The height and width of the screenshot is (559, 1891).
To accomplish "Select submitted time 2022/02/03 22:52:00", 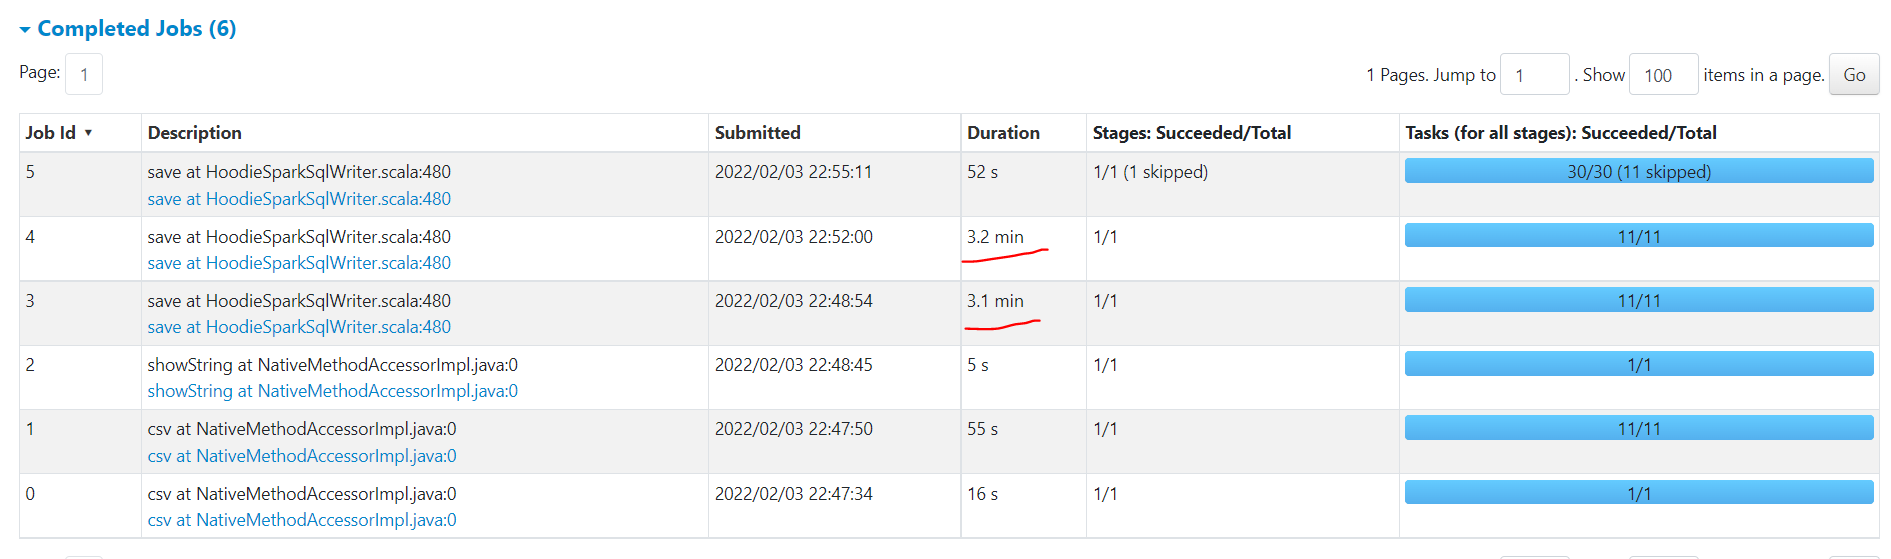I will click(x=793, y=237).
